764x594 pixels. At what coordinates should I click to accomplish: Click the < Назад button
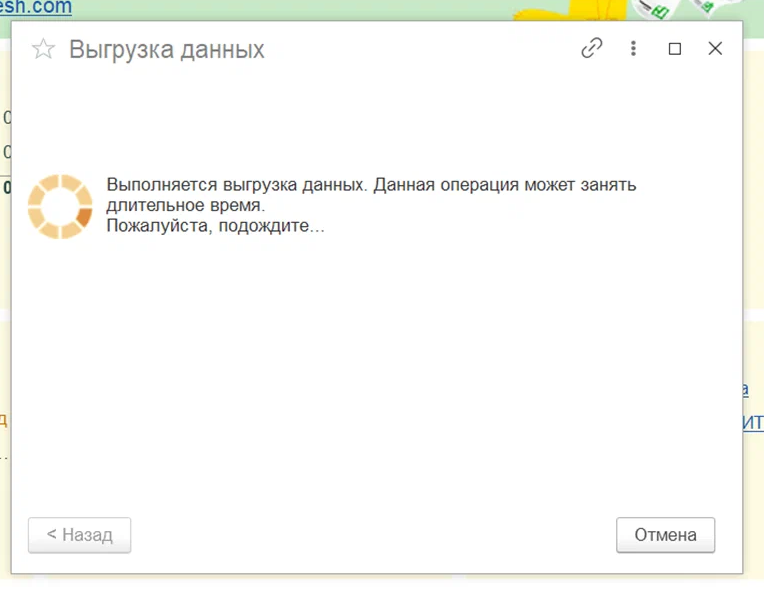click(79, 535)
